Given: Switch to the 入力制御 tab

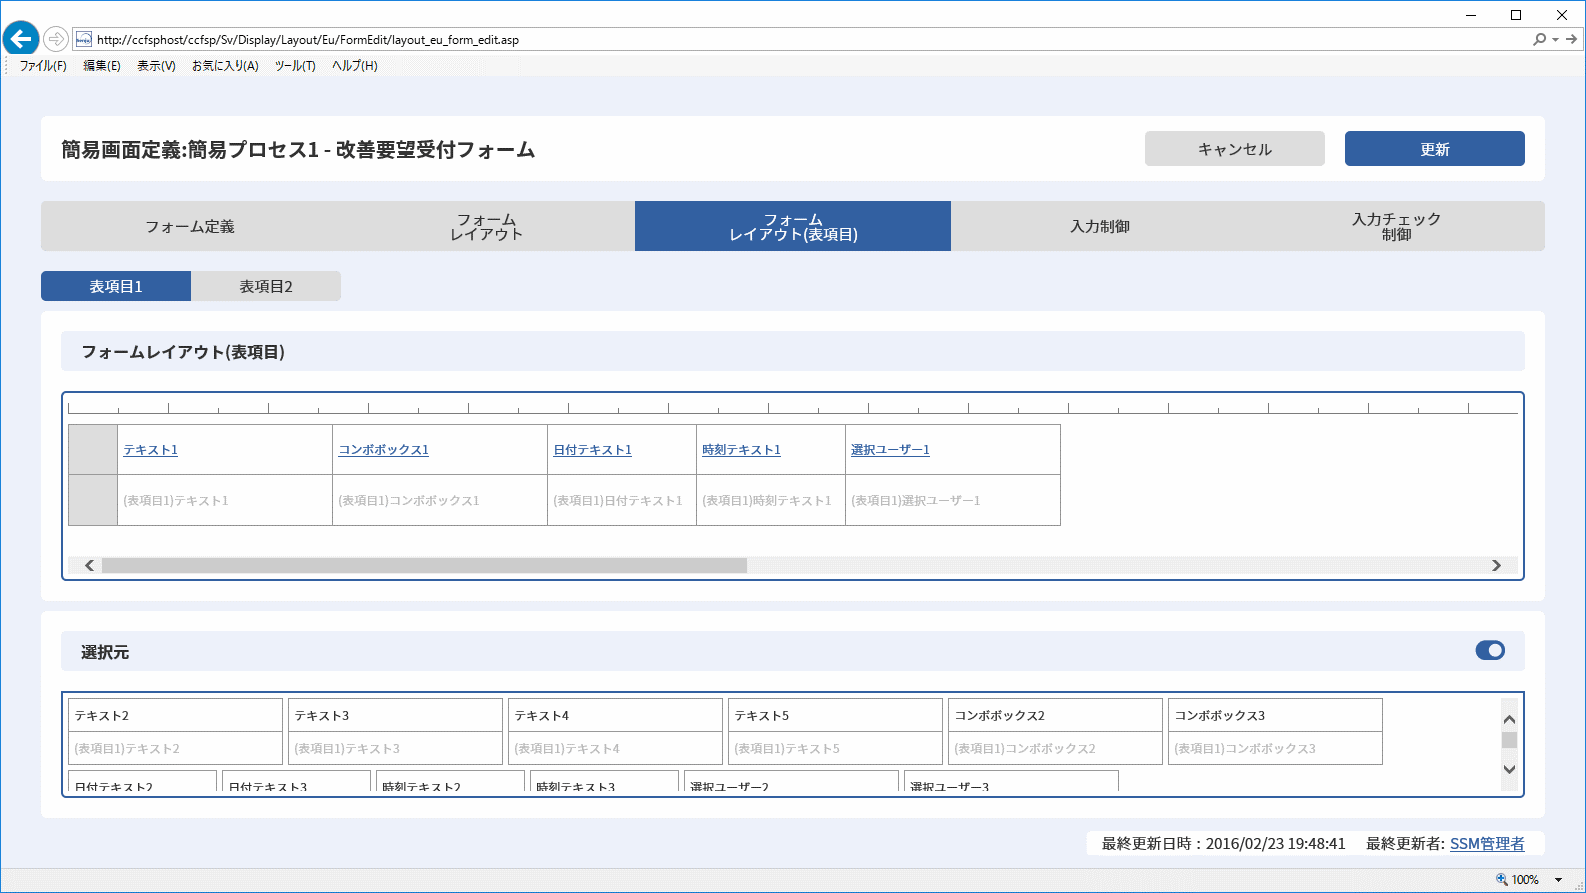Looking at the screenshot, I should coord(1100,226).
